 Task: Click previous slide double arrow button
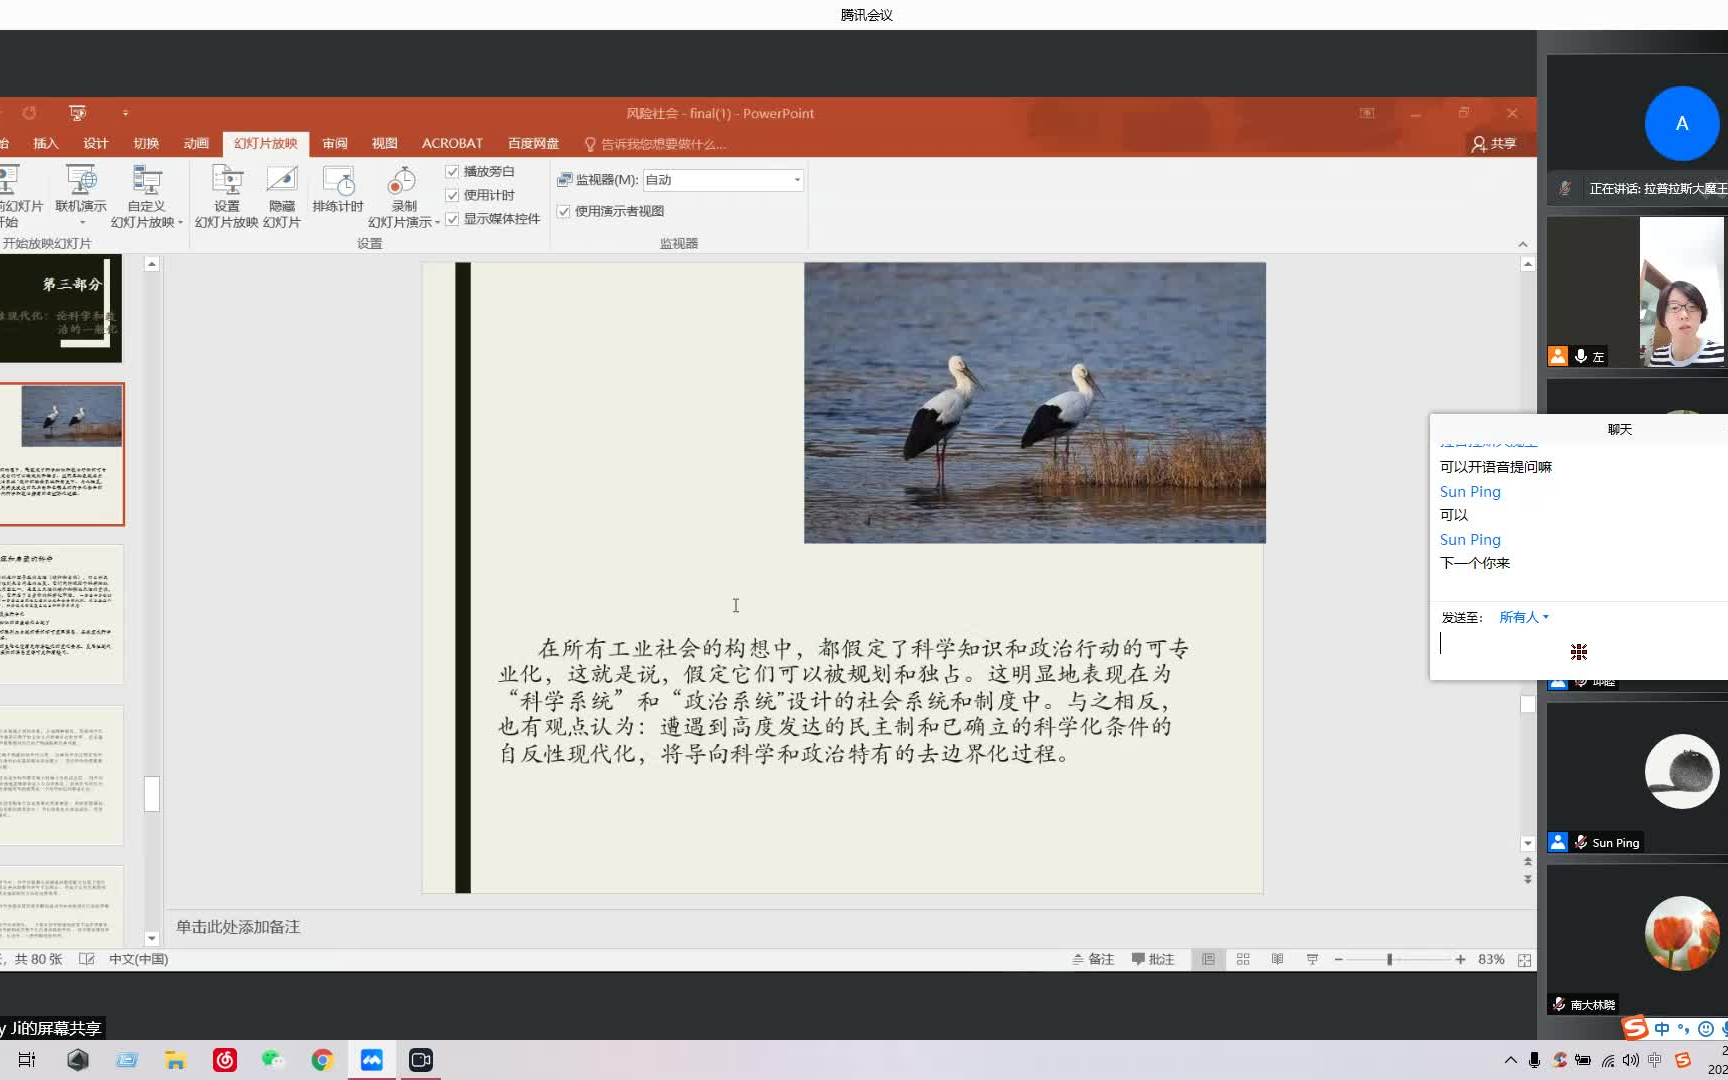pos(1527,862)
